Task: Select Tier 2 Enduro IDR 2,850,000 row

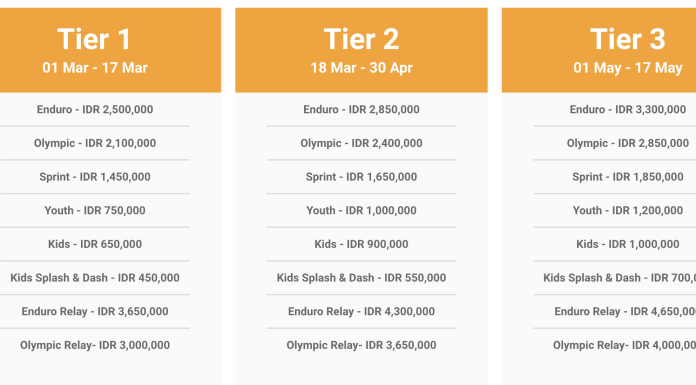Action: tap(361, 110)
